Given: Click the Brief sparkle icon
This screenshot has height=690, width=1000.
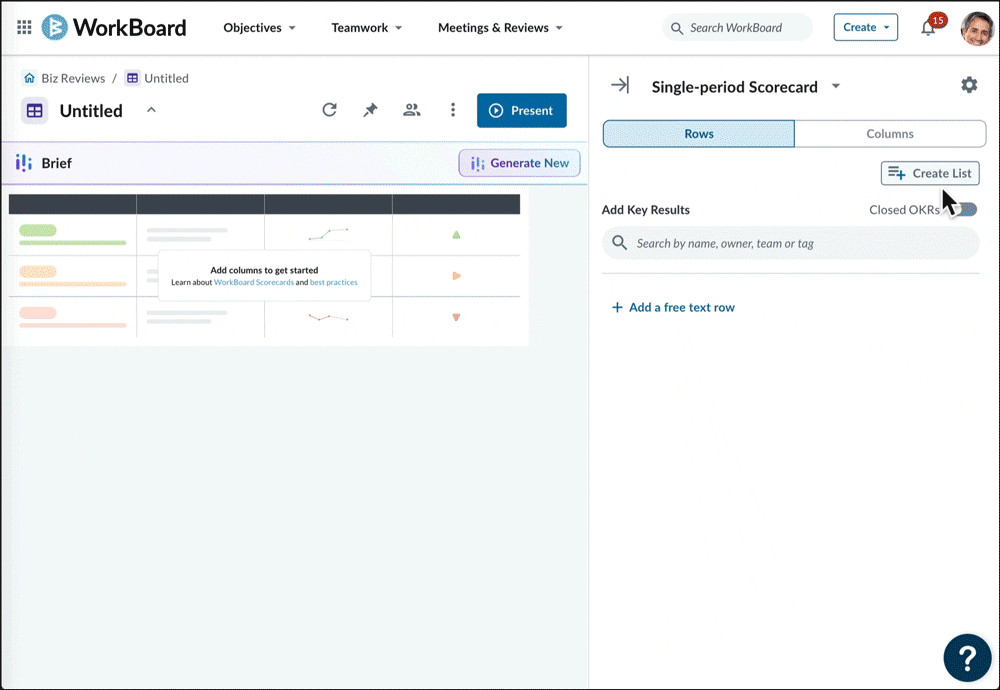Looking at the screenshot, I should (24, 163).
